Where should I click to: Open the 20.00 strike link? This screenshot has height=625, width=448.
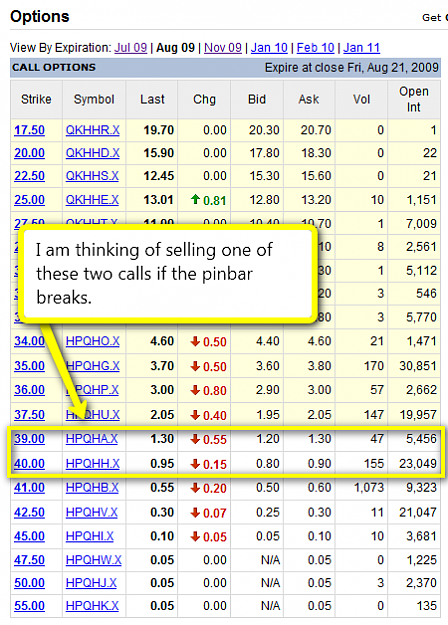tap(29, 153)
